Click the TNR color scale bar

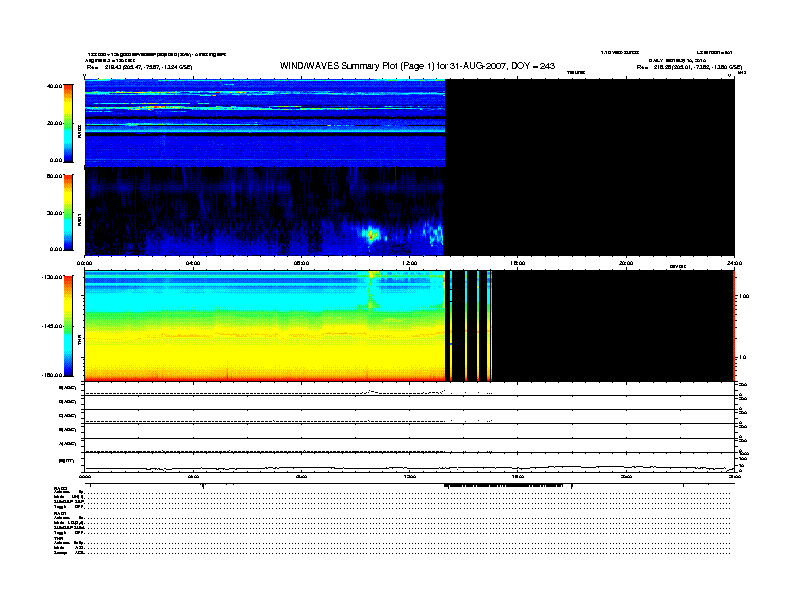tap(68, 326)
